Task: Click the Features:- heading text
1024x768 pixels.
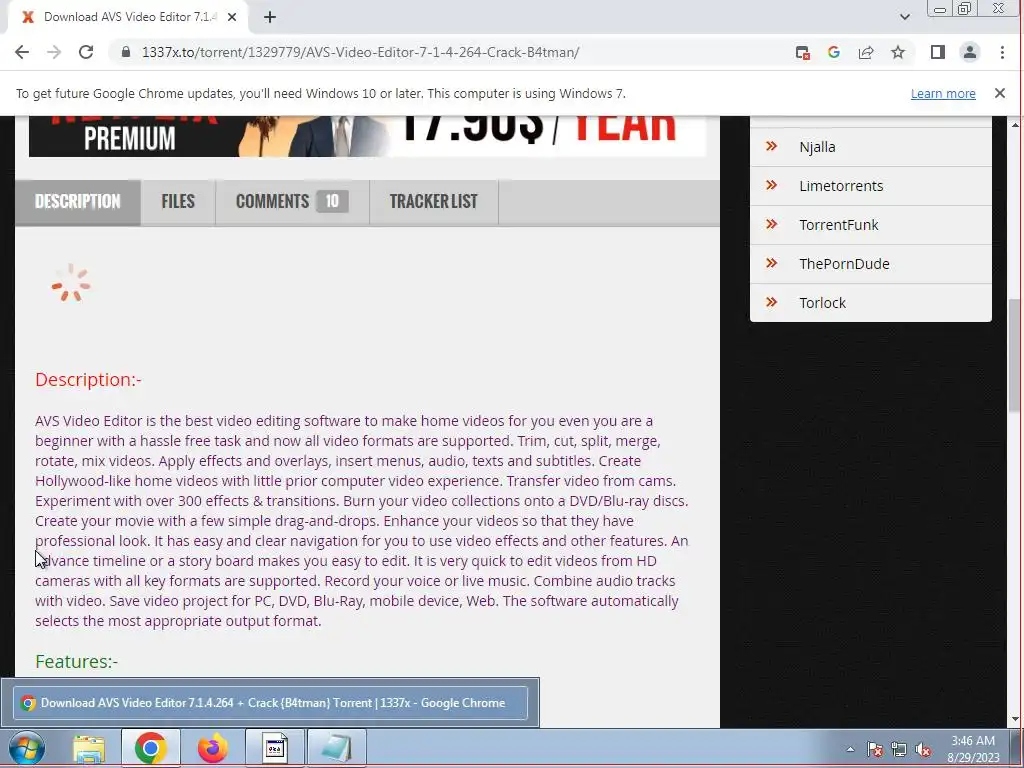Action: click(x=76, y=662)
